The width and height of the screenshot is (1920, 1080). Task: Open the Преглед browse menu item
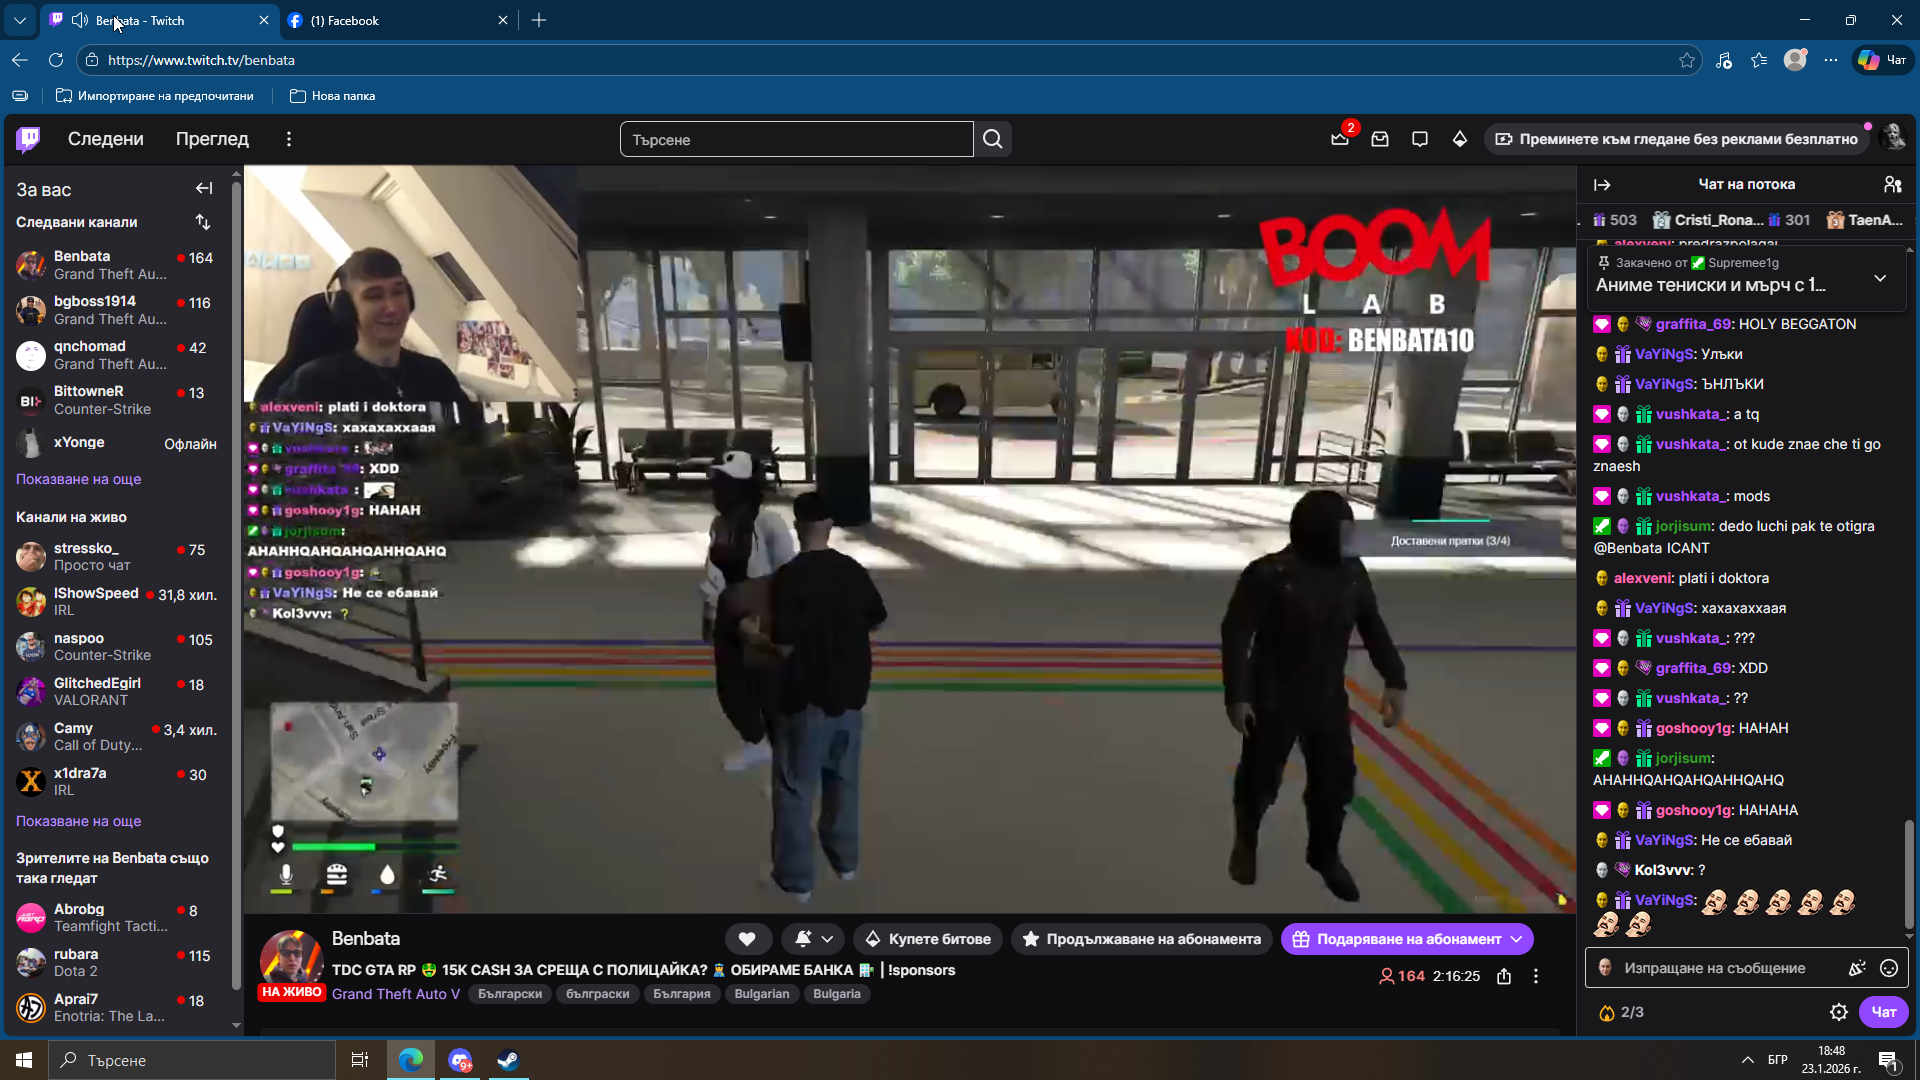pyautogui.click(x=212, y=139)
